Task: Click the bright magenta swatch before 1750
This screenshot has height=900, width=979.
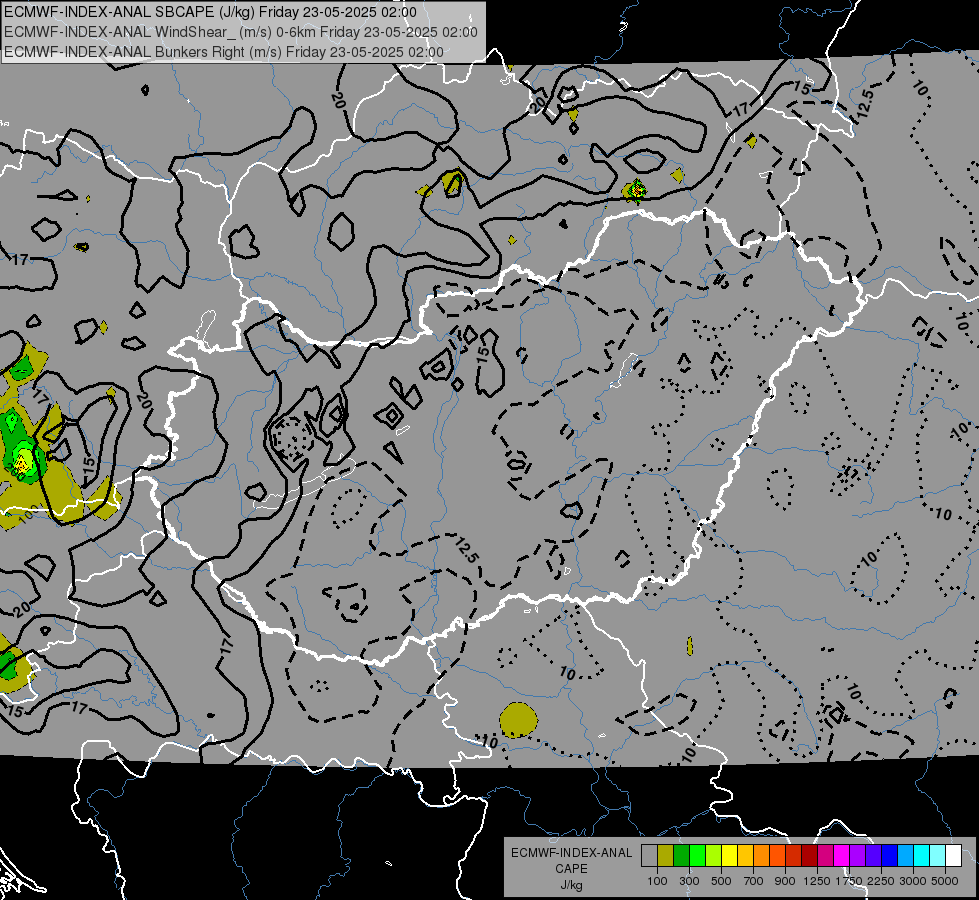Action: tap(842, 856)
